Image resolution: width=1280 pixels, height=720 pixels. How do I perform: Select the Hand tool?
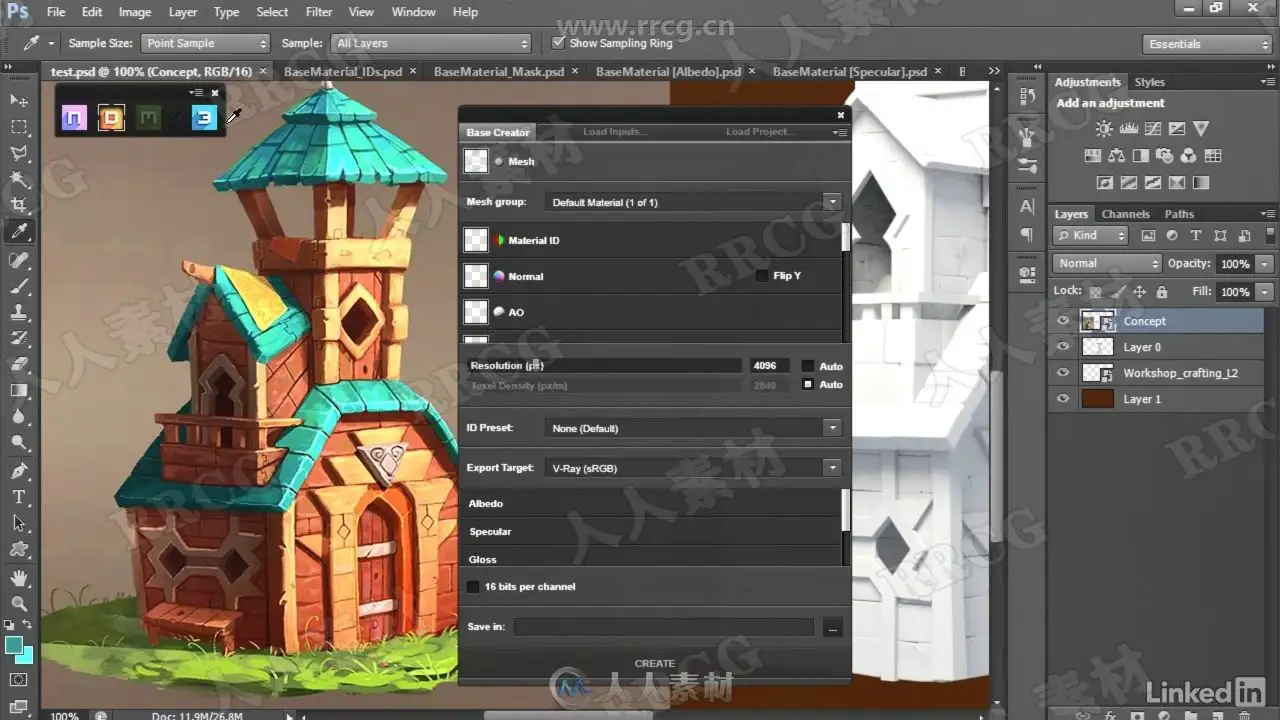(18, 578)
